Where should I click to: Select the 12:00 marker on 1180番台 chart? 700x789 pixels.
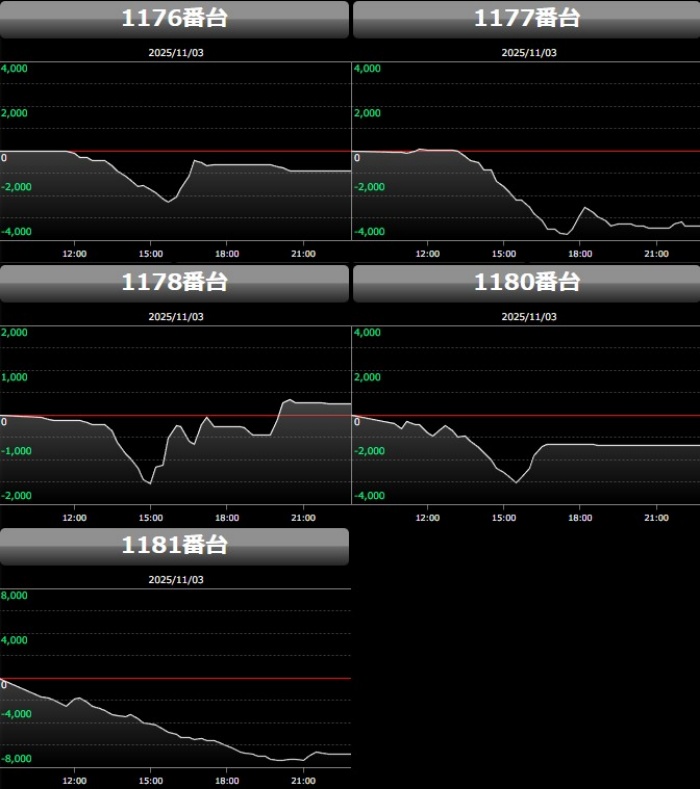click(x=427, y=517)
